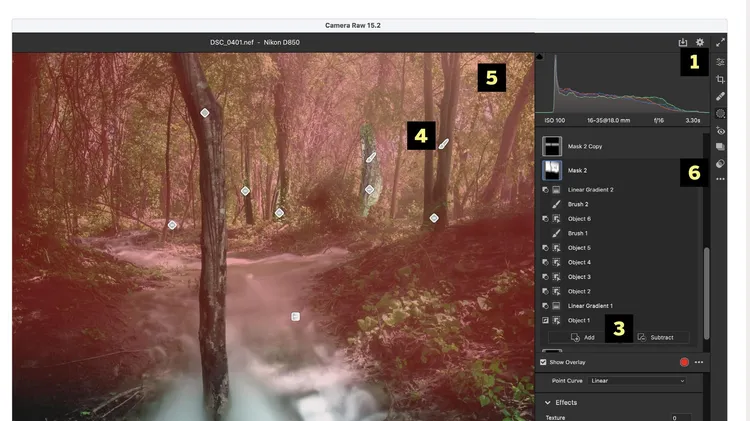This screenshot has height=421, width=750.
Task: Click the Object 3 selection type icon
Action: [x=556, y=277]
